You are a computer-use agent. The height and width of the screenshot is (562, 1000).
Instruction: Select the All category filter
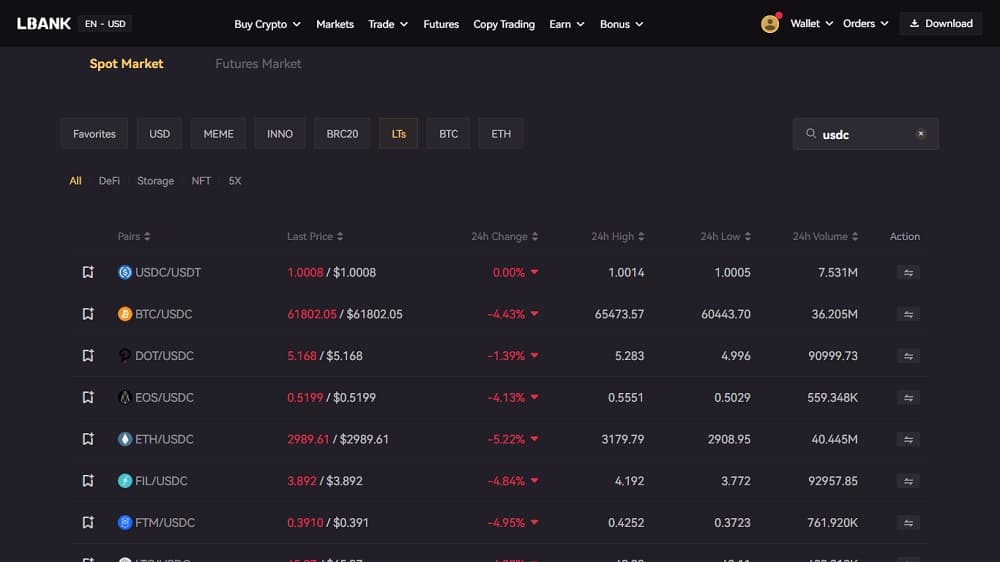75,181
